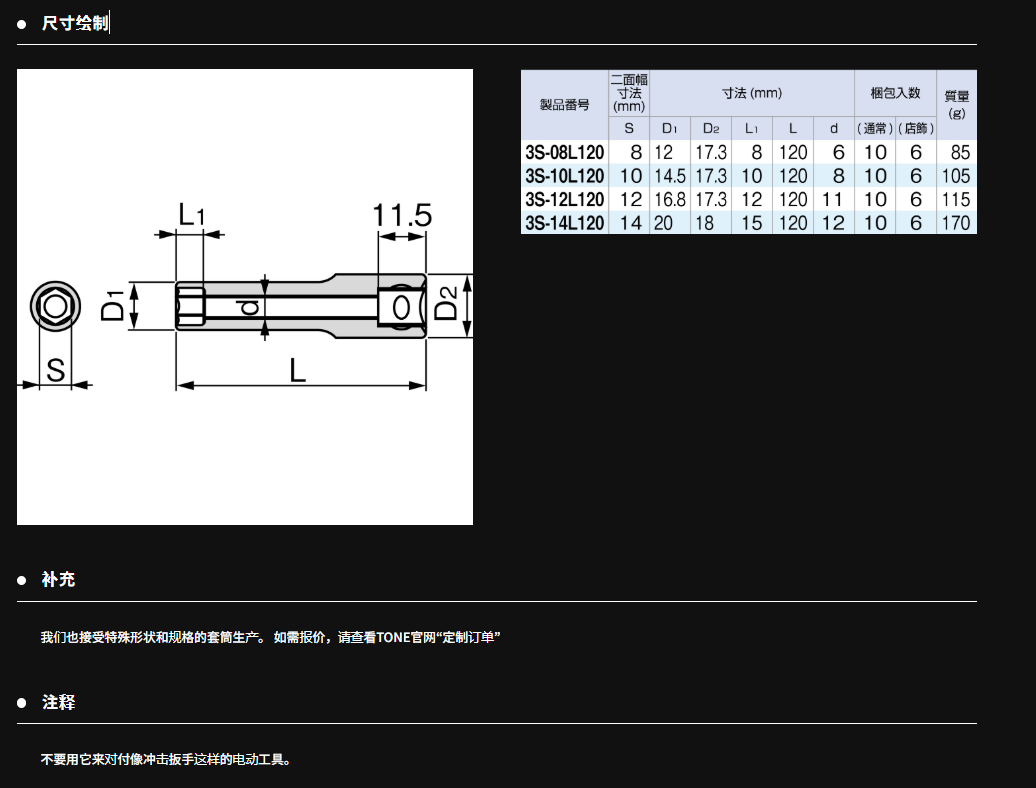The height and width of the screenshot is (788, 1036).
Task: Click the 补充 section heading
Action: [58, 579]
